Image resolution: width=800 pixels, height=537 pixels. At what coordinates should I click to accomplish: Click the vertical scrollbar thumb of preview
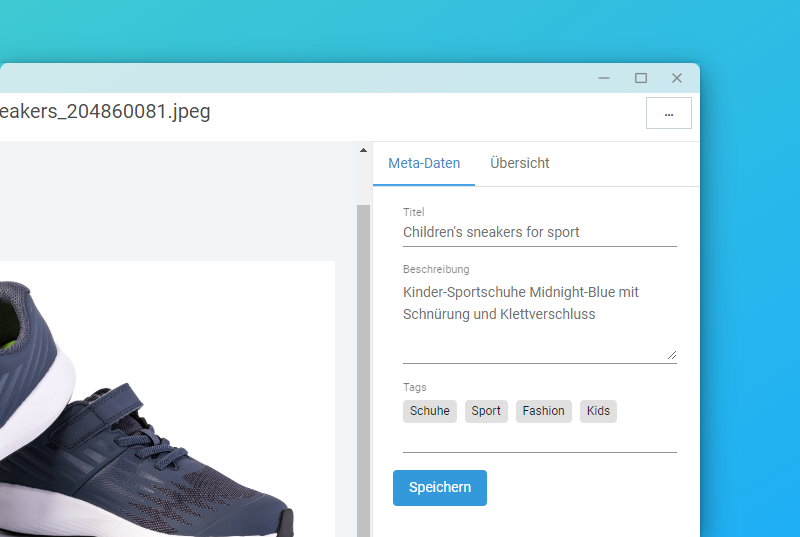(363, 370)
